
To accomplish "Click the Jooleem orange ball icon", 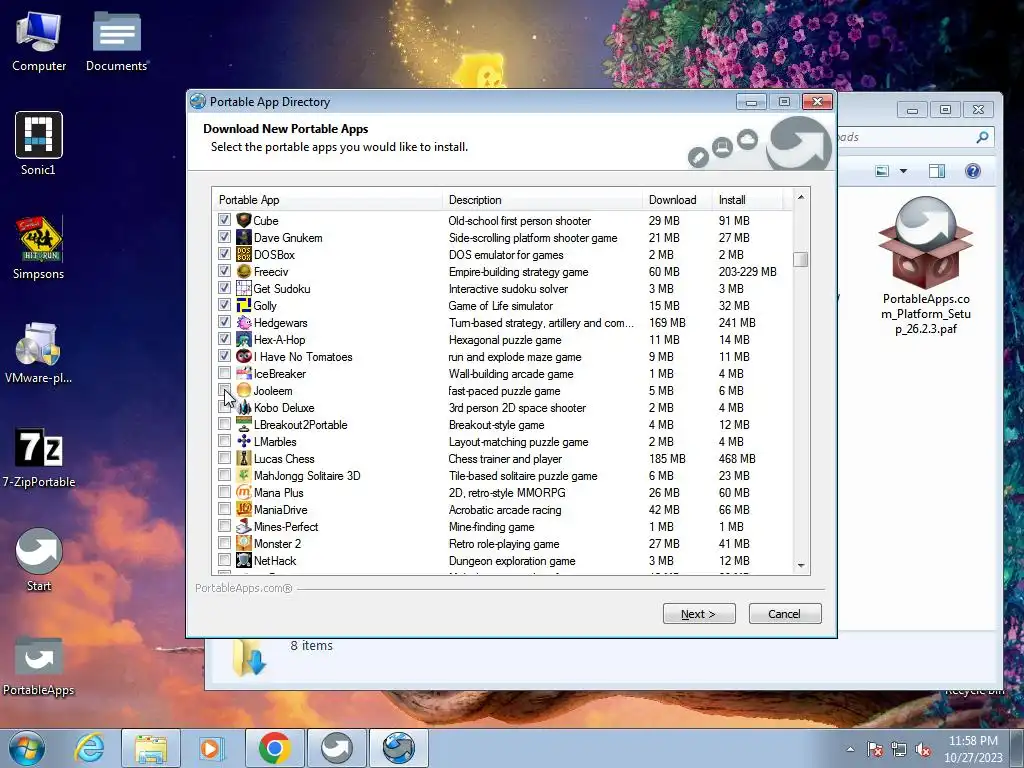I will (x=244, y=391).
